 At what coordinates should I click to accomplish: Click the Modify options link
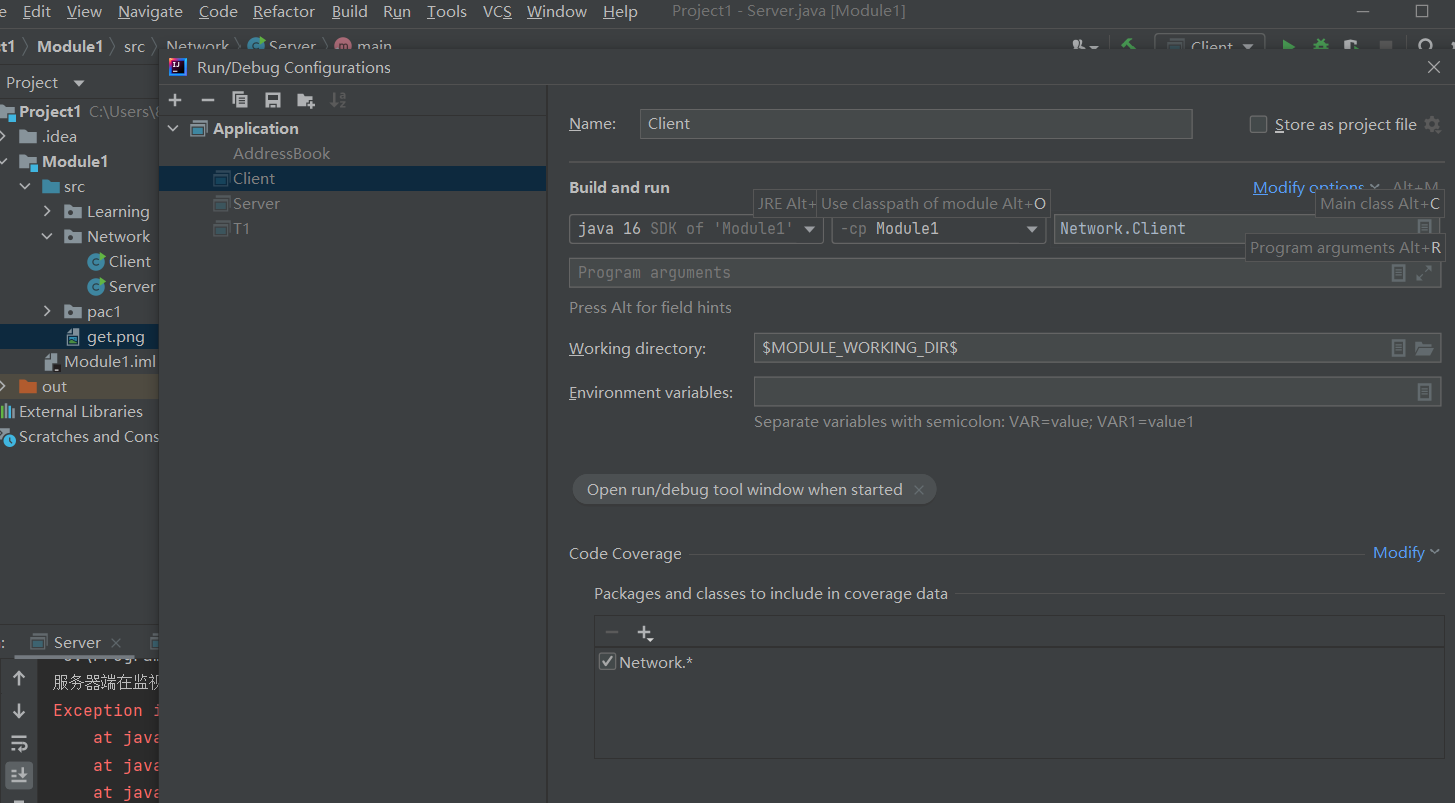coord(1307,186)
